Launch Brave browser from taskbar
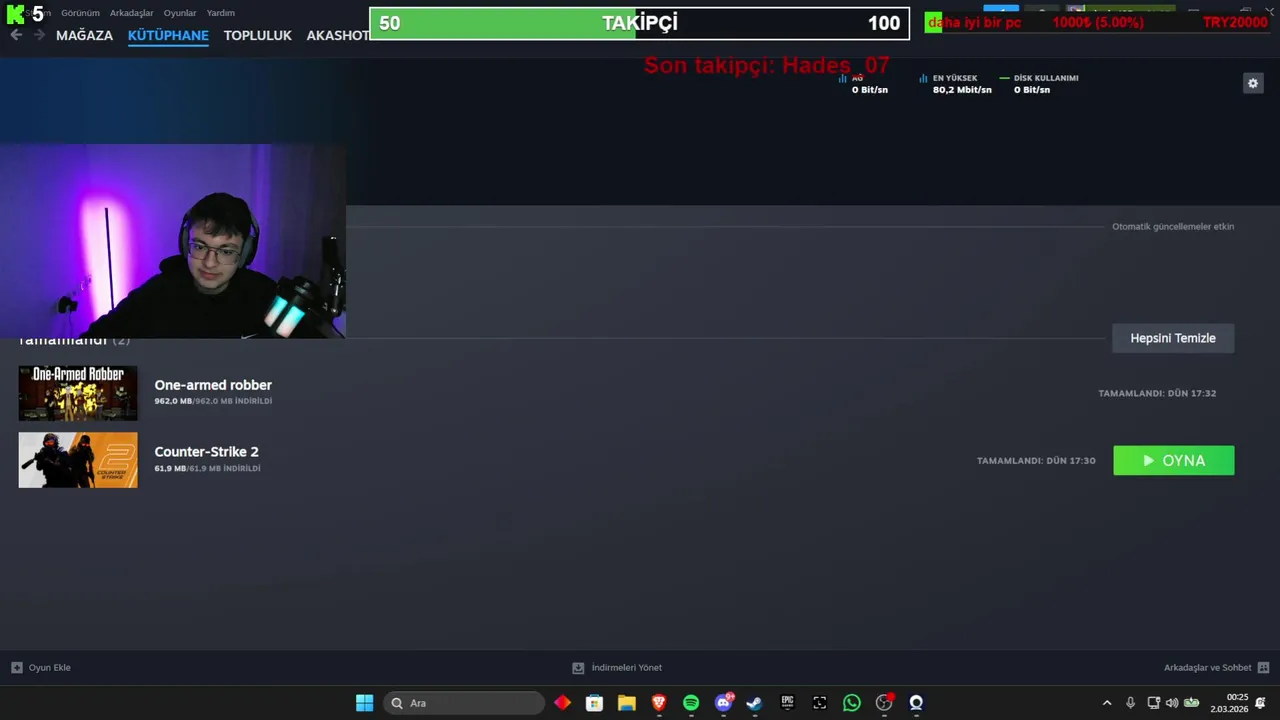 [x=658, y=703]
